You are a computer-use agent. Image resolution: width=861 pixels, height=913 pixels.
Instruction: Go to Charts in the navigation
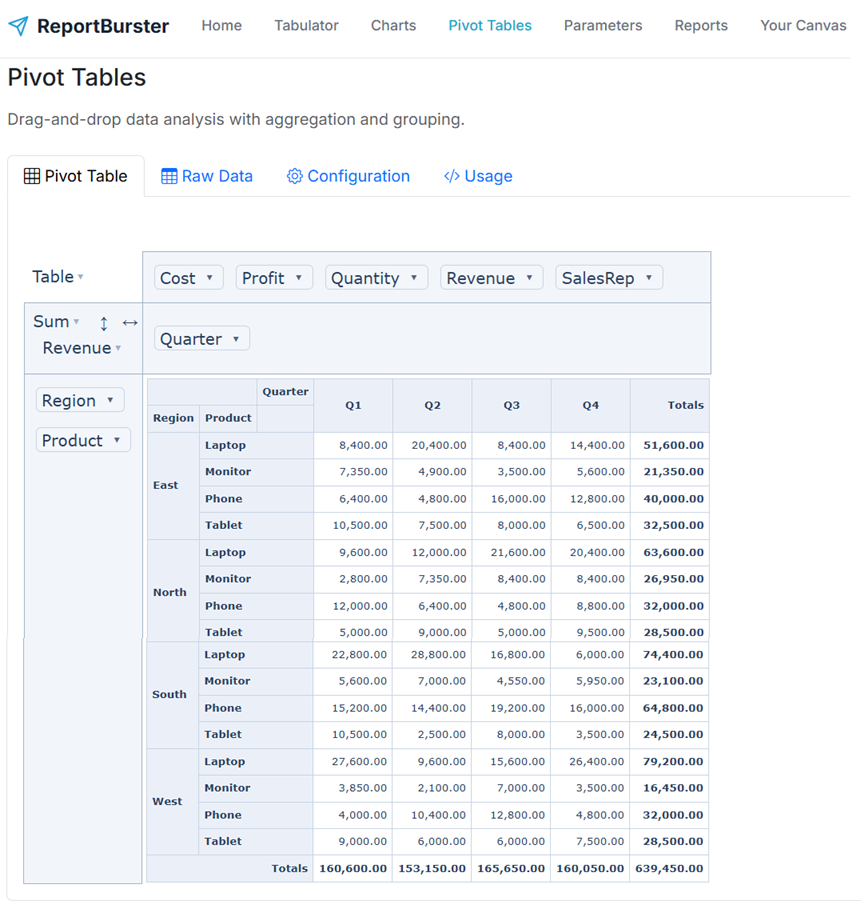[393, 26]
